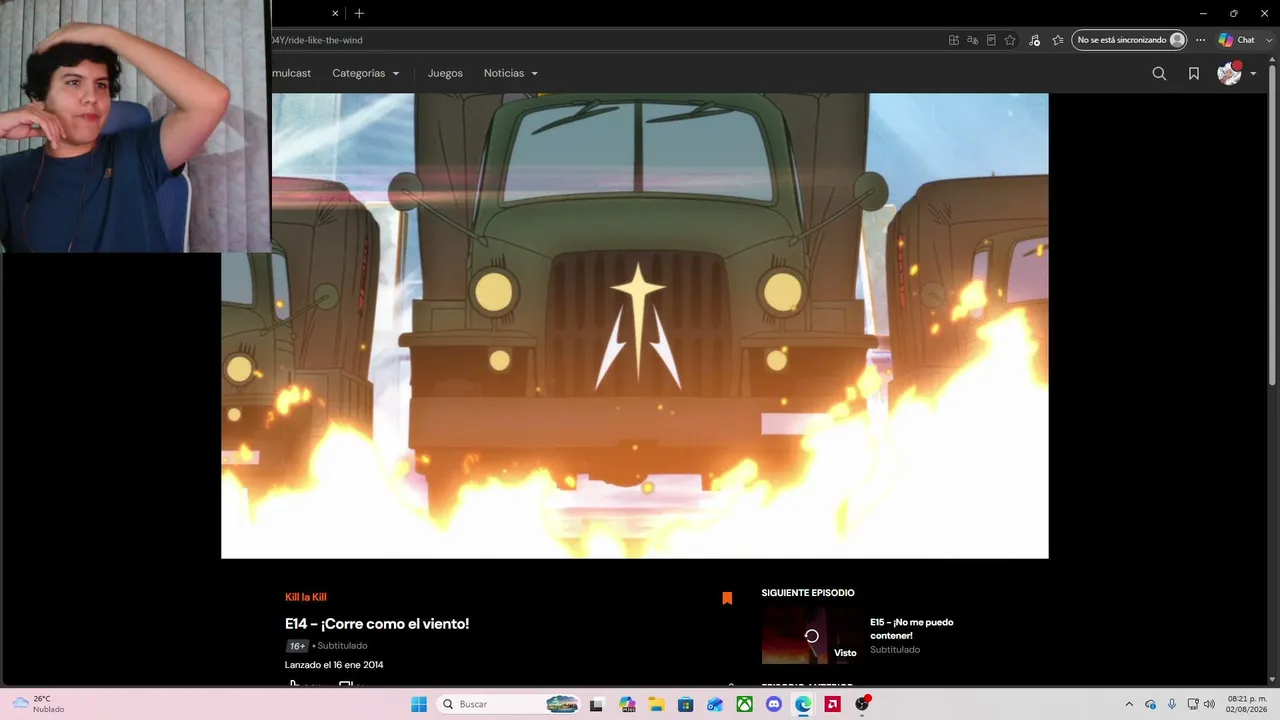Open the media control music icon
The image size is (1280, 720).
coord(1034,40)
